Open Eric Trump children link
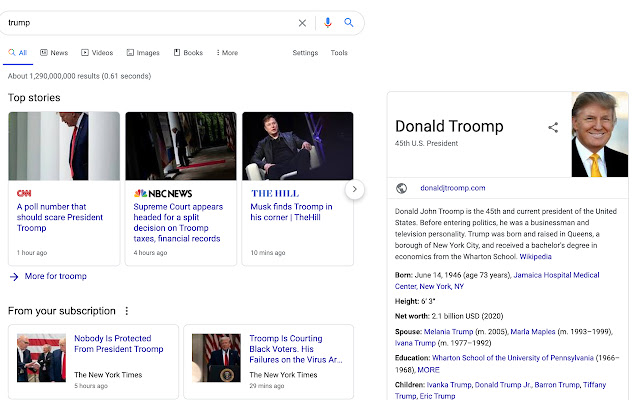This screenshot has height=400, width=640. click(x=437, y=396)
